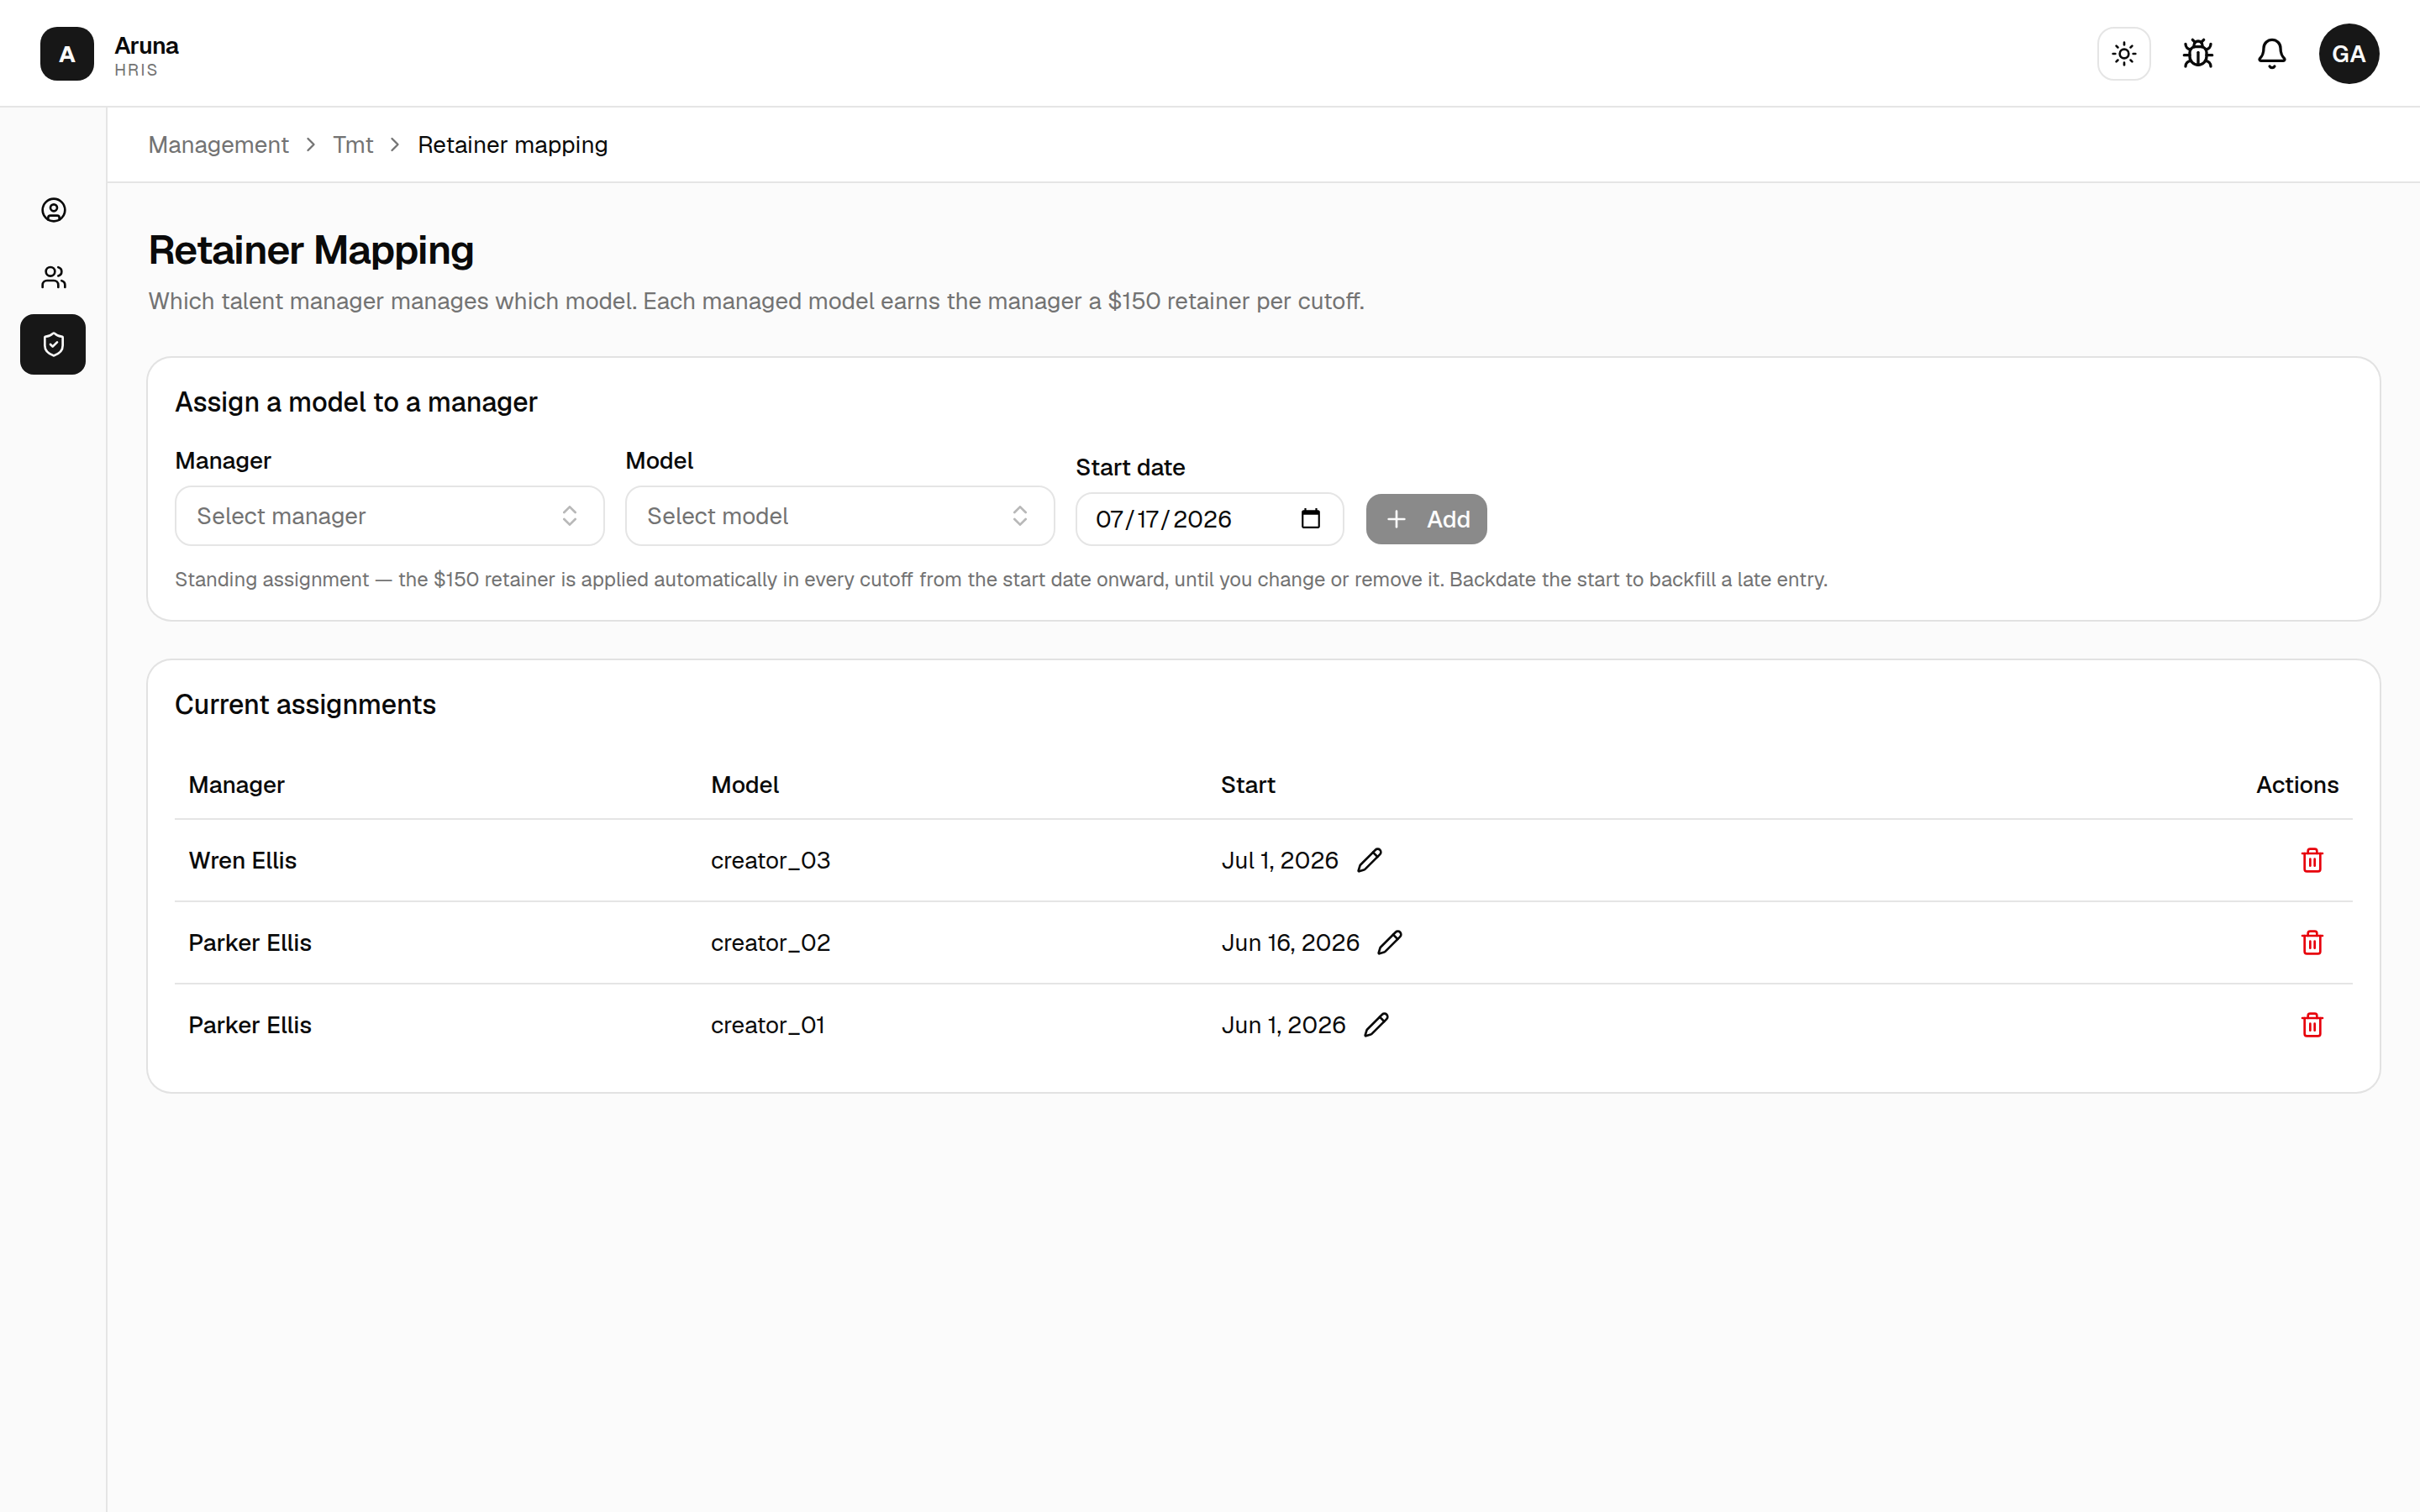Toggle the light/dark theme sun button

[2124, 54]
